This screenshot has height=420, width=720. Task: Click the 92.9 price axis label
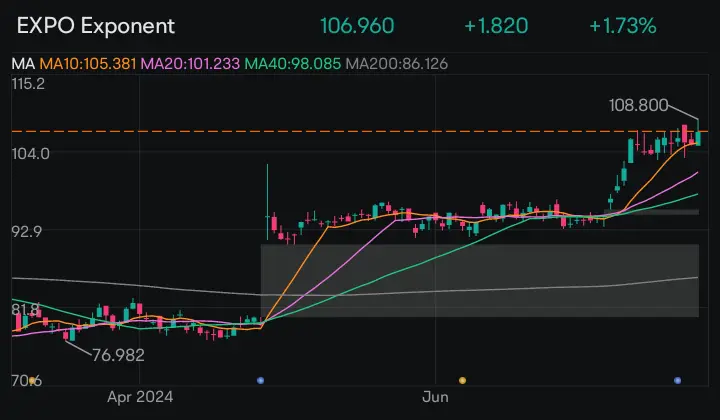(27, 231)
